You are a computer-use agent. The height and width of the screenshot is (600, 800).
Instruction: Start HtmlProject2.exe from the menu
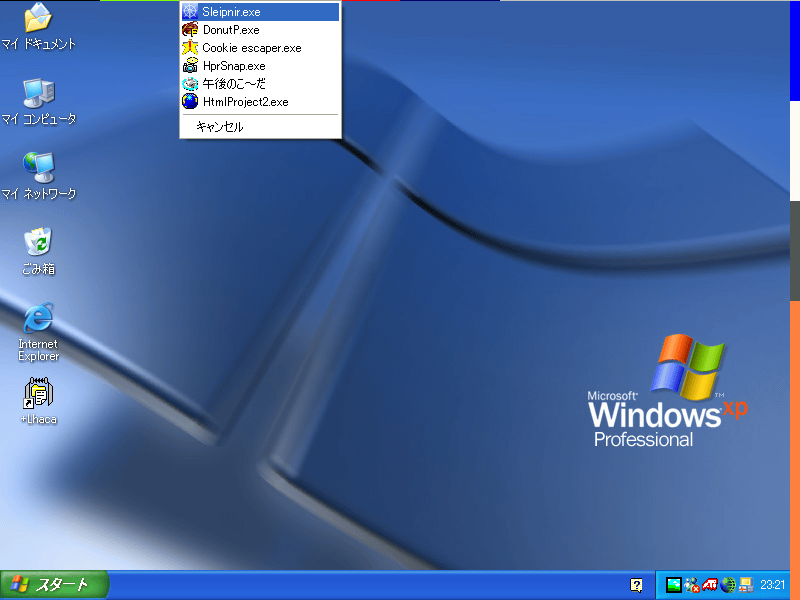(260, 102)
